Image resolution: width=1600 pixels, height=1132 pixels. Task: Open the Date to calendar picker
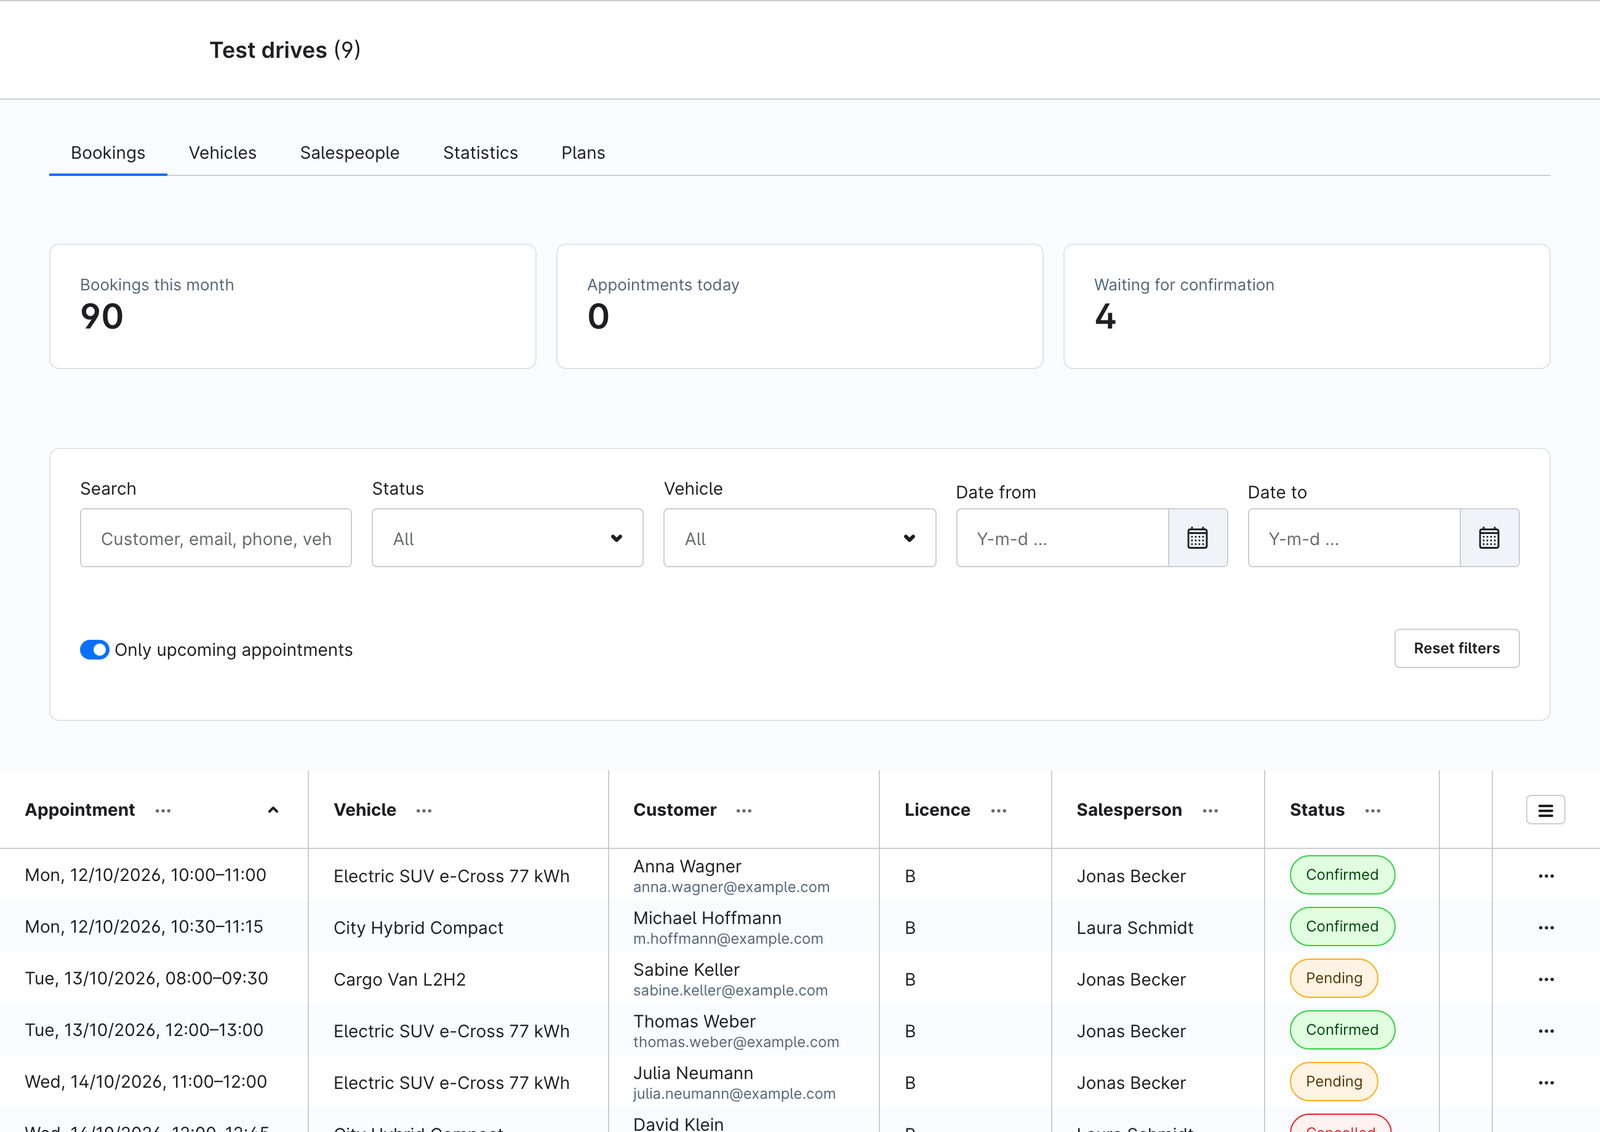[x=1489, y=538]
